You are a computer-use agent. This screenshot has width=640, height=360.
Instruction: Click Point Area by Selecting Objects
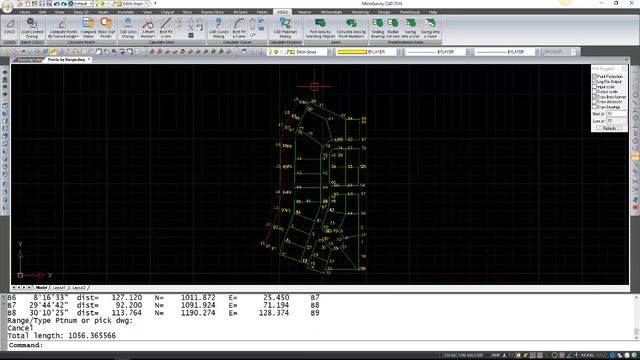click(320, 27)
